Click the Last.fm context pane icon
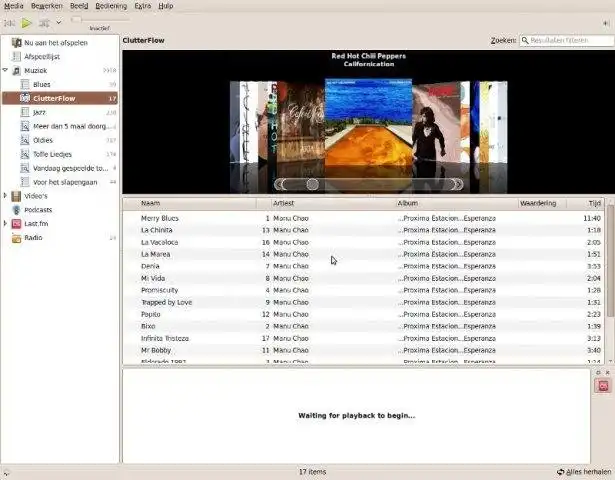The width and height of the screenshot is (615, 480). coord(603,386)
